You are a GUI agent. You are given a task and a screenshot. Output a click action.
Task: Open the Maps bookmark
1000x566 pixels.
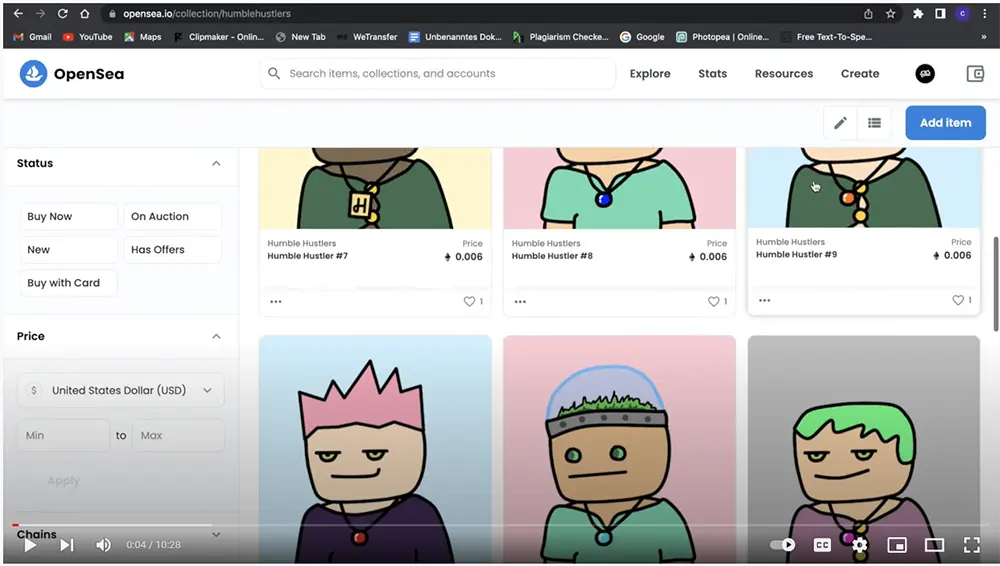coord(143,37)
